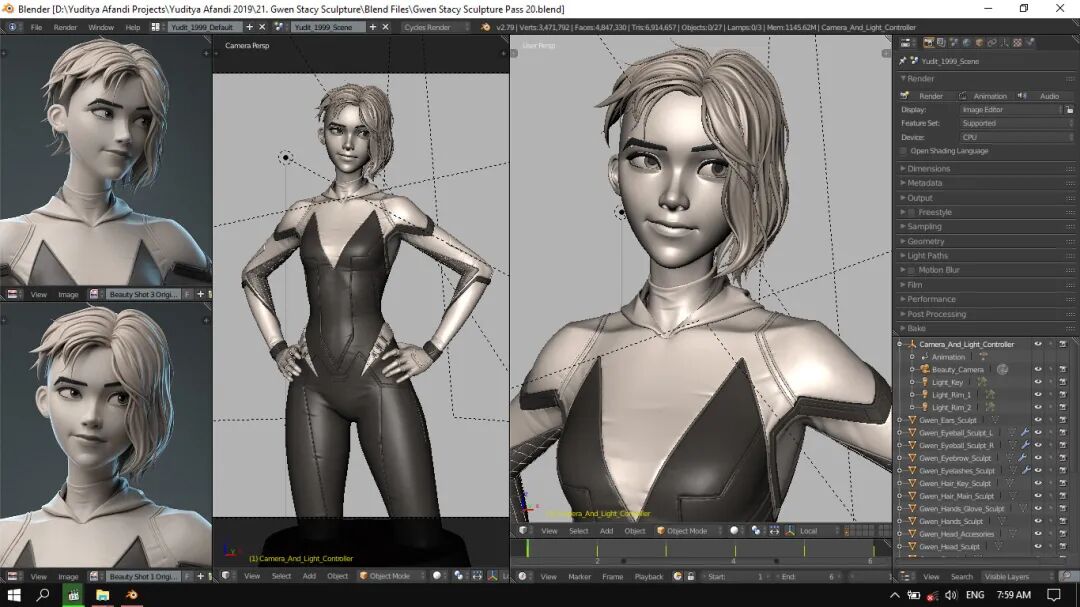Click the timeline lock icon before Start
Image resolution: width=1080 pixels, height=607 pixels.
point(691,577)
